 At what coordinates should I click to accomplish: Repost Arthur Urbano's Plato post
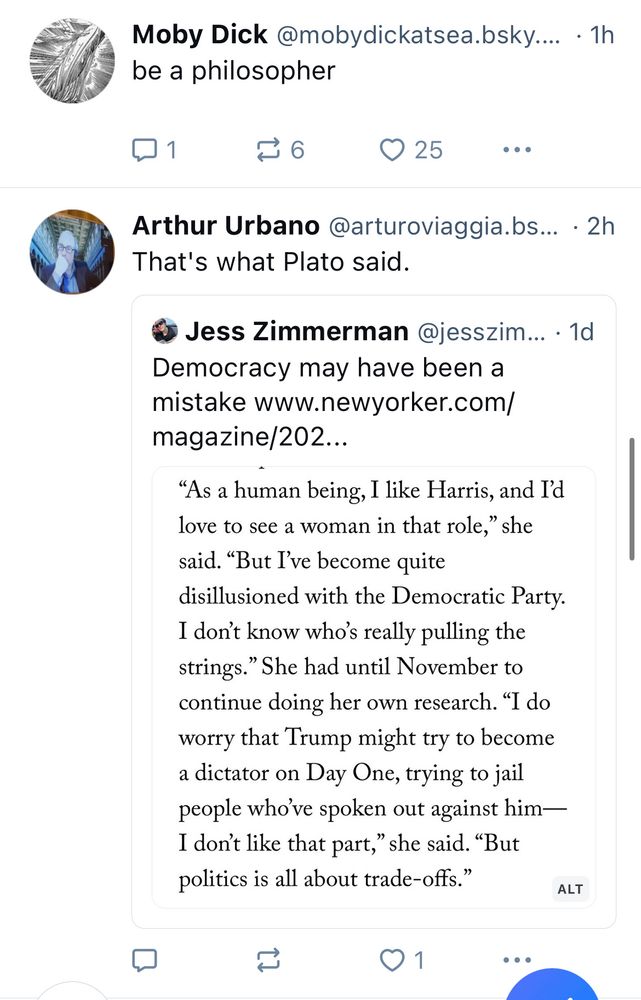(x=269, y=960)
